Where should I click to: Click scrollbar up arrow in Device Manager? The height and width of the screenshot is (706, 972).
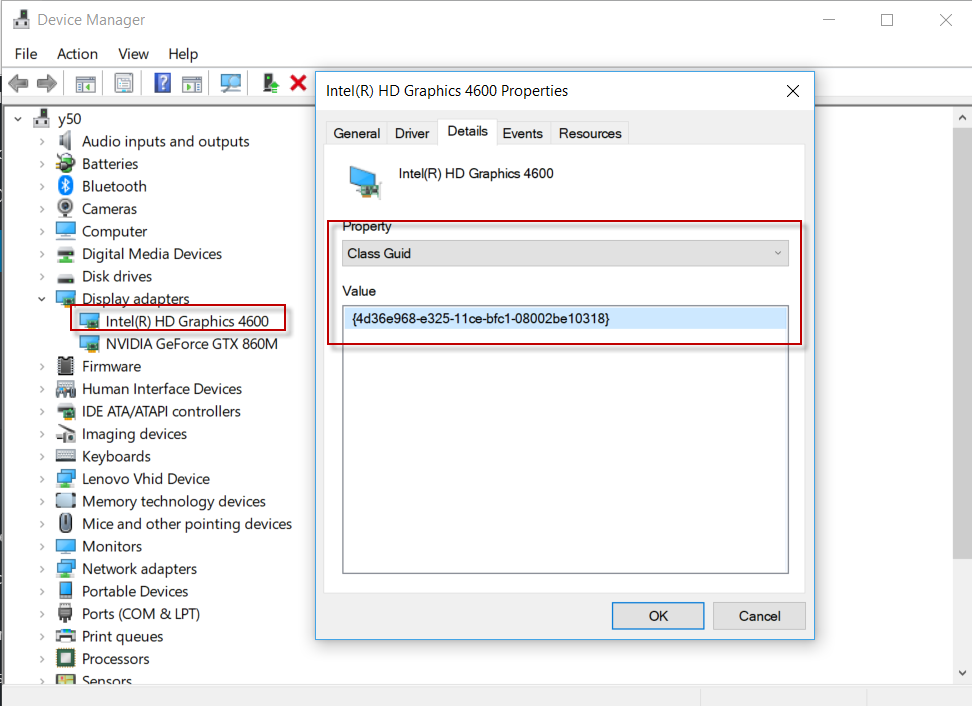tap(962, 117)
